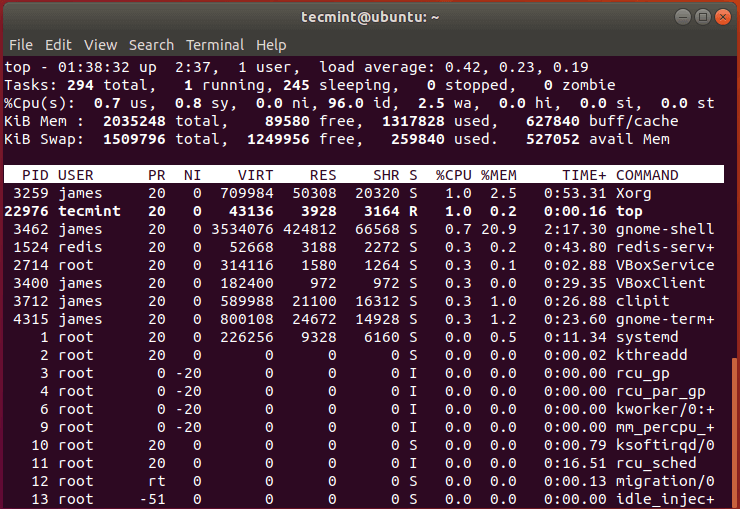Open the Search menu

pyautogui.click(x=151, y=45)
